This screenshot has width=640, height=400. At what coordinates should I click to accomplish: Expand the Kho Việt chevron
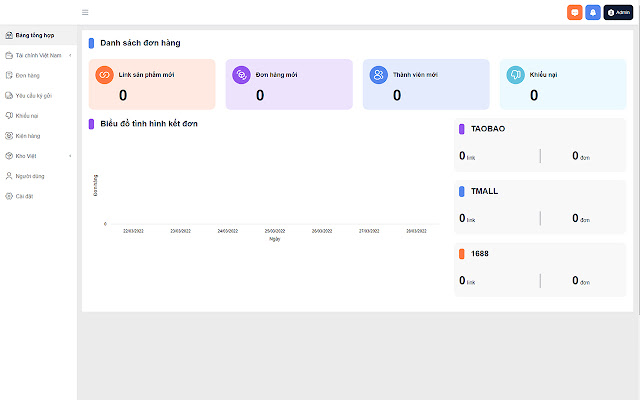point(70,156)
